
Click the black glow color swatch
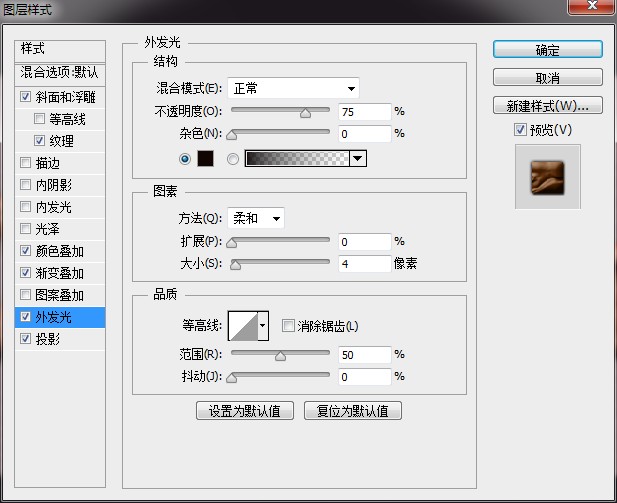tap(205, 159)
